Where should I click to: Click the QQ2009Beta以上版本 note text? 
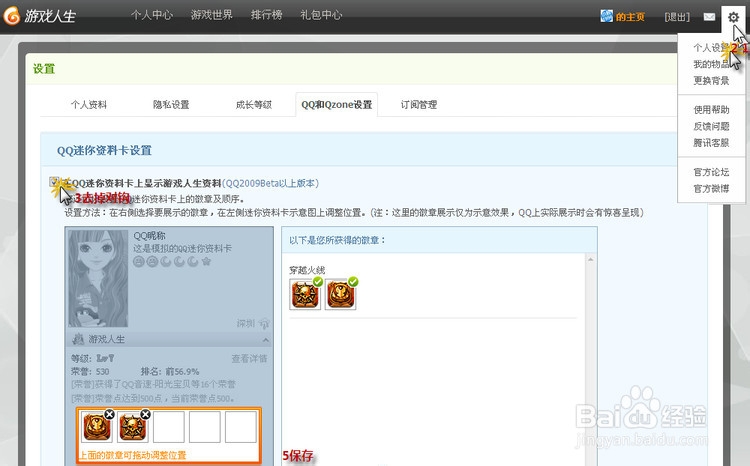tap(270, 183)
